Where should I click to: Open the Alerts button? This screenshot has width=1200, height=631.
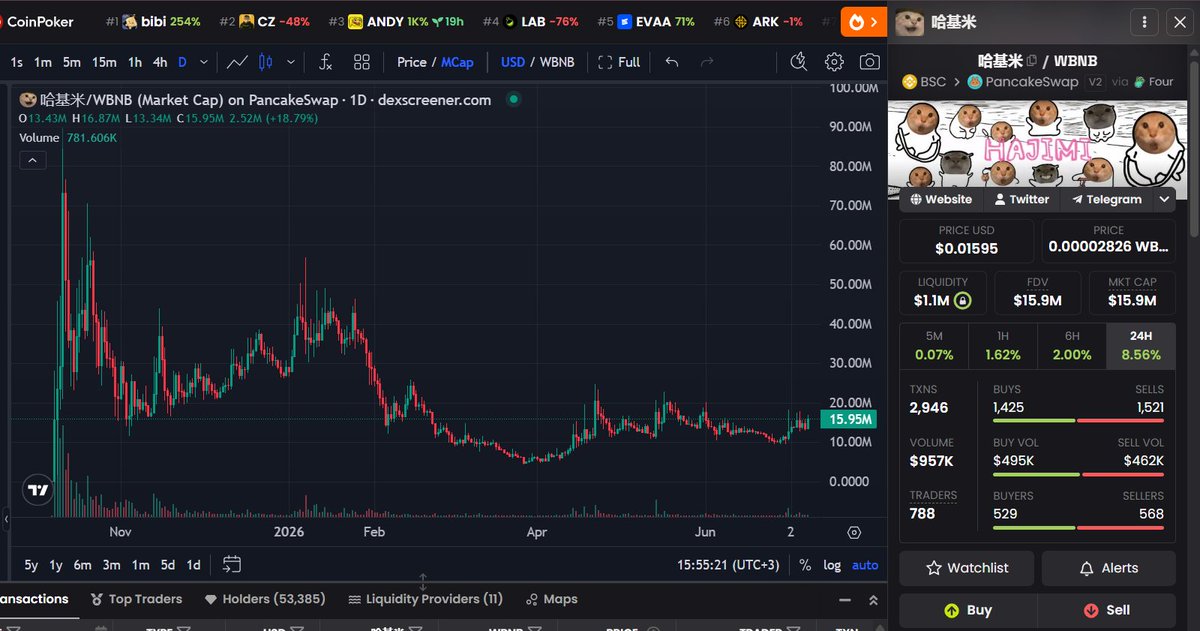click(1109, 568)
